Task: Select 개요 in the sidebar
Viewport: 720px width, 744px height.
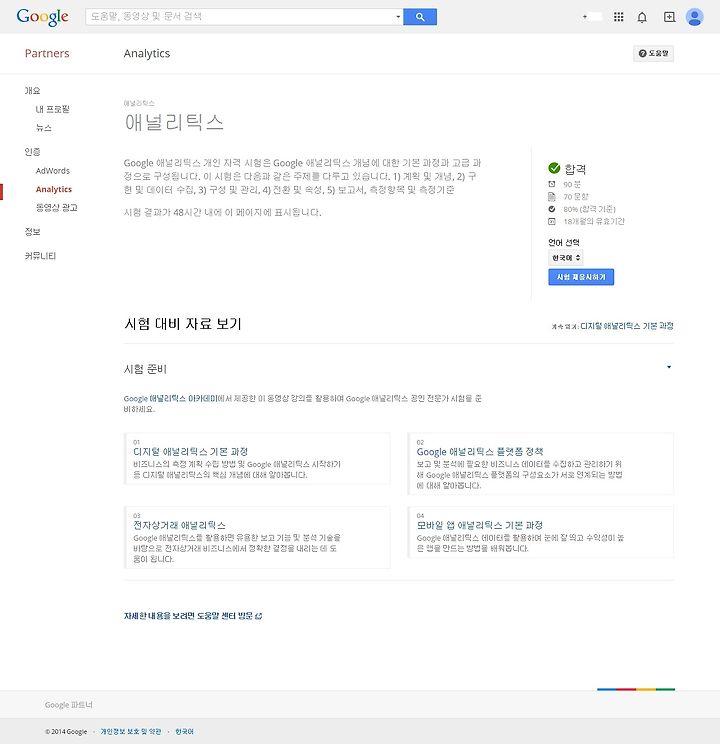Action: tap(32, 91)
